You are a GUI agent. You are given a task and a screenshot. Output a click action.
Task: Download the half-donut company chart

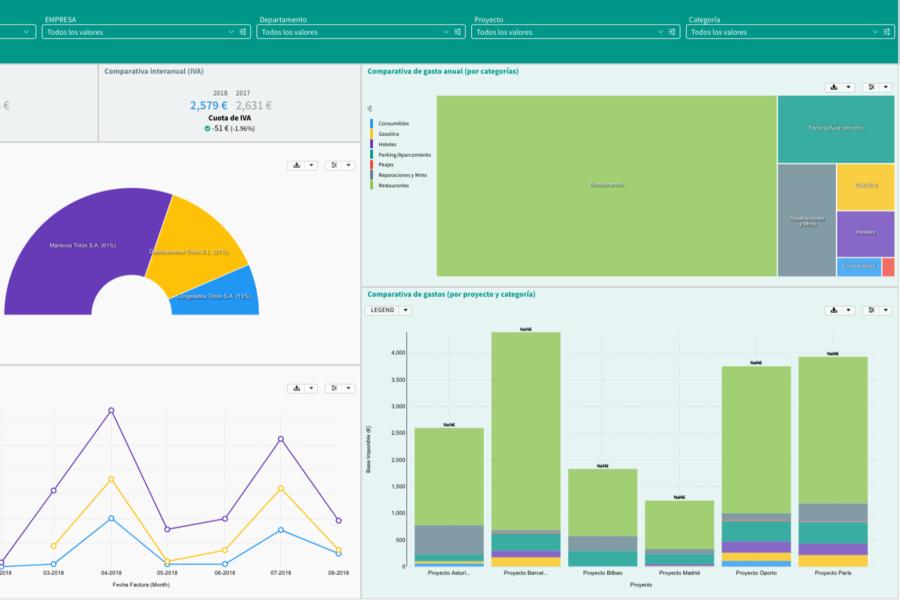point(297,165)
